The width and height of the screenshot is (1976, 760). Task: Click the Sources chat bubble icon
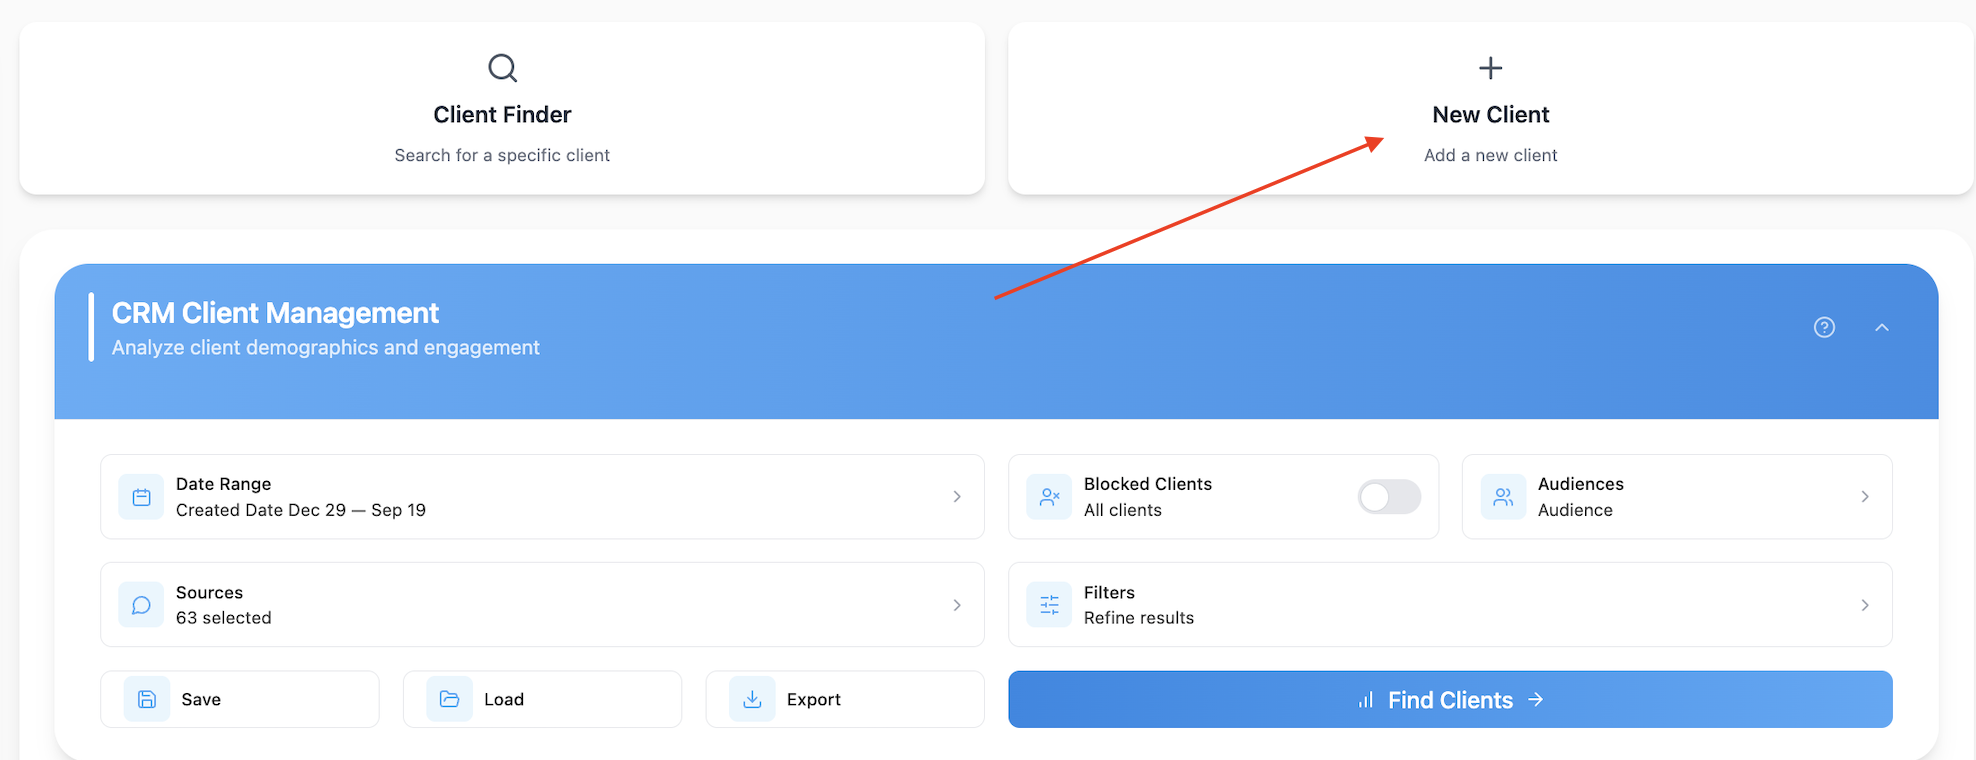coord(141,605)
